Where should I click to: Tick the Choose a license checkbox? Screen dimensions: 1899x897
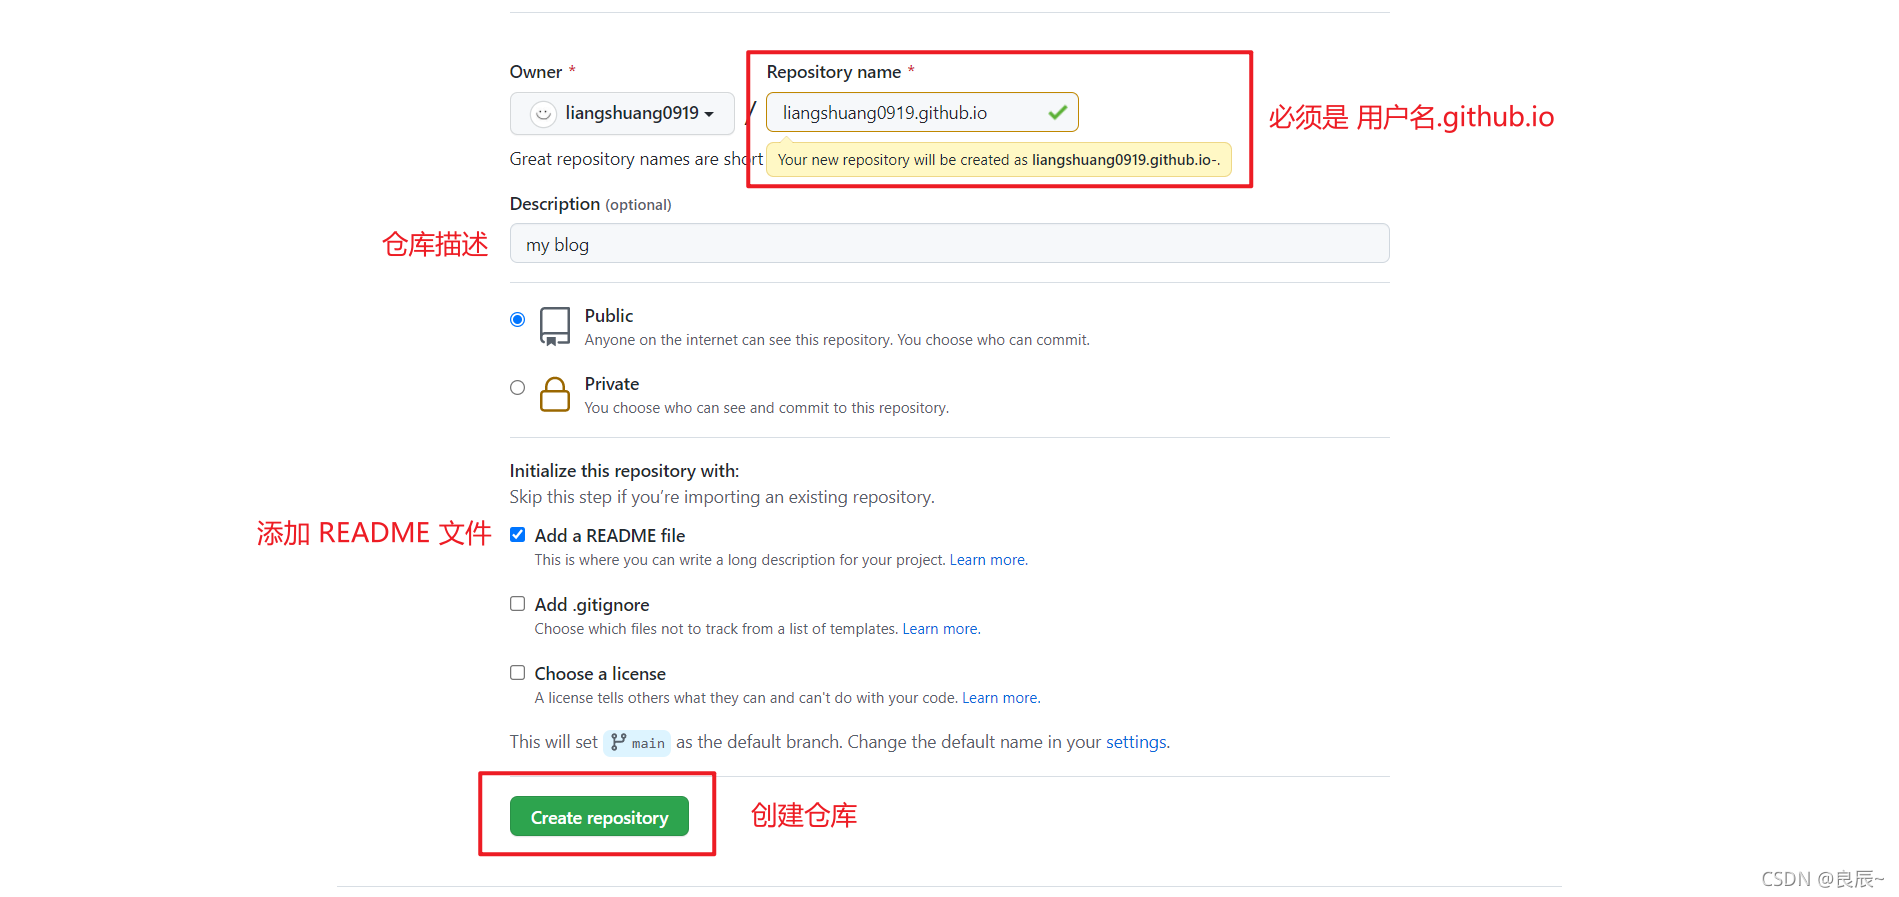517,673
